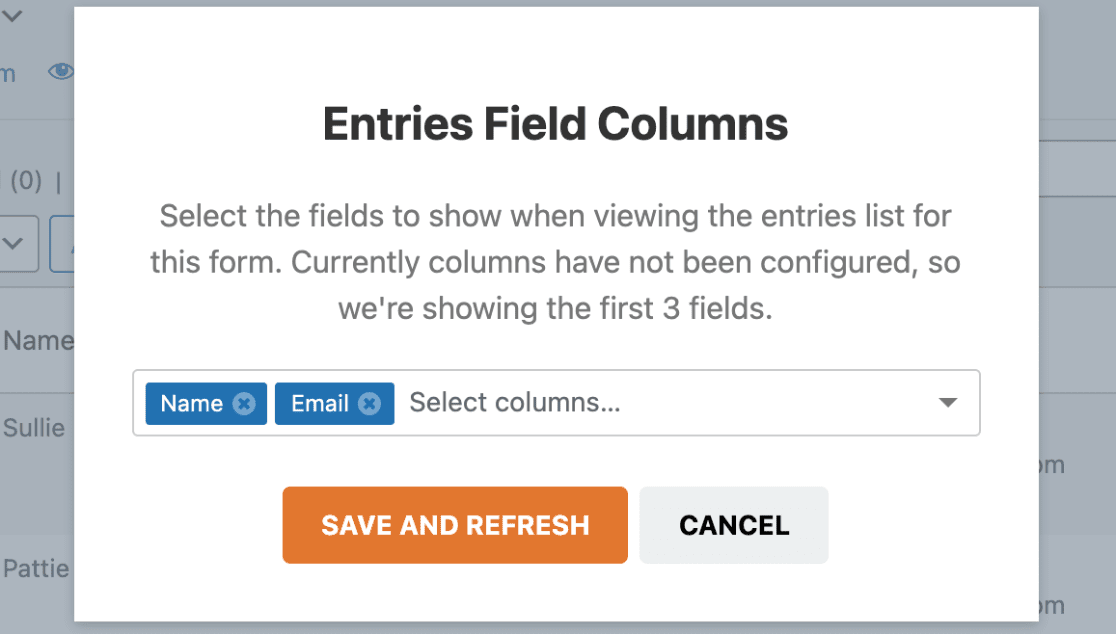Select the blue Name tag chip
Image resolution: width=1116 pixels, height=634 pixels.
(206, 403)
